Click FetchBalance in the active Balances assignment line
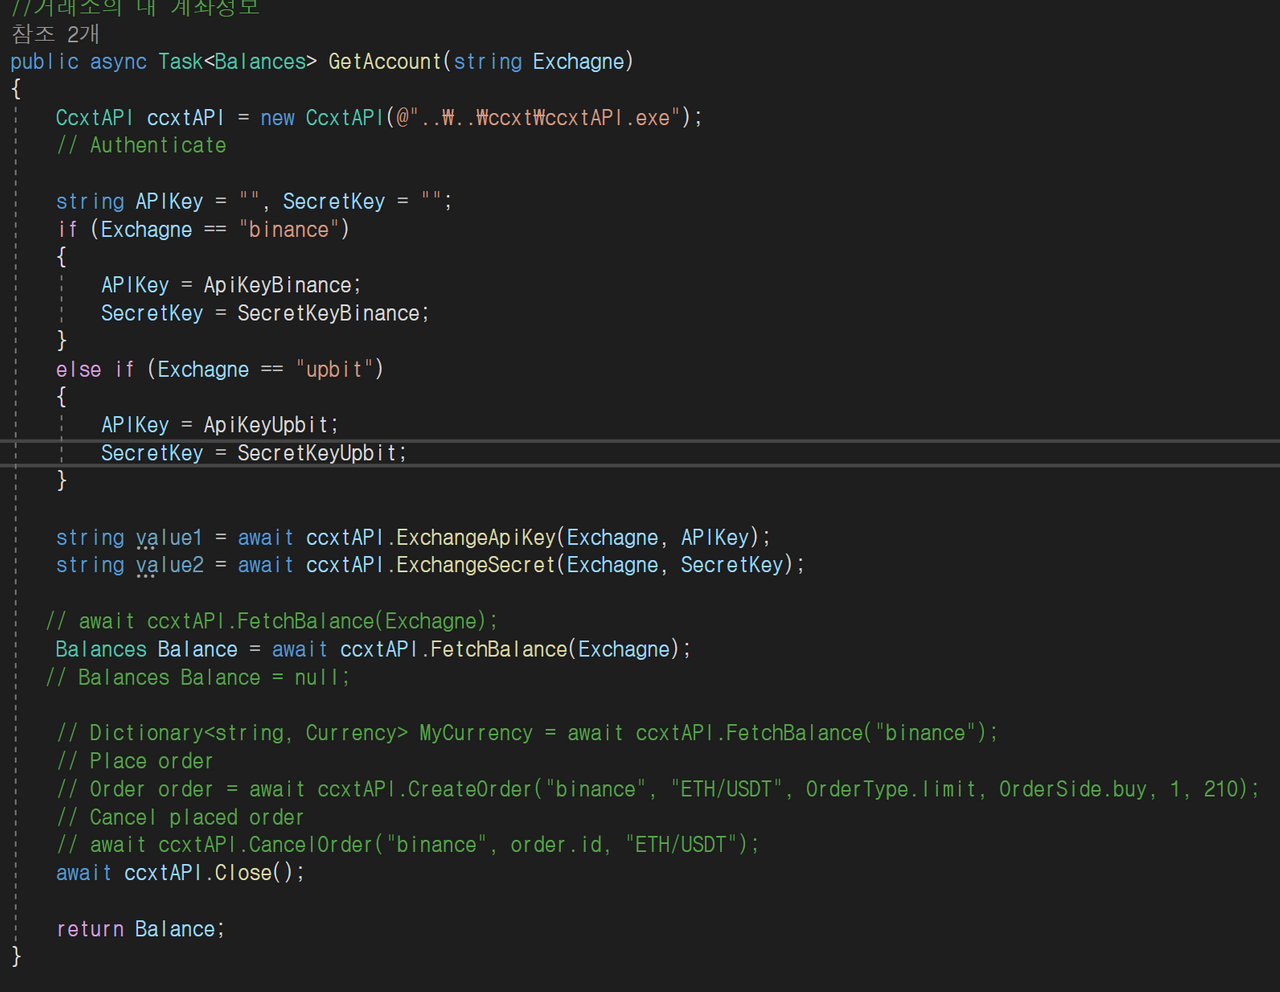Image resolution: width=1280 pixels, height=992 pixels. [498, 650]
